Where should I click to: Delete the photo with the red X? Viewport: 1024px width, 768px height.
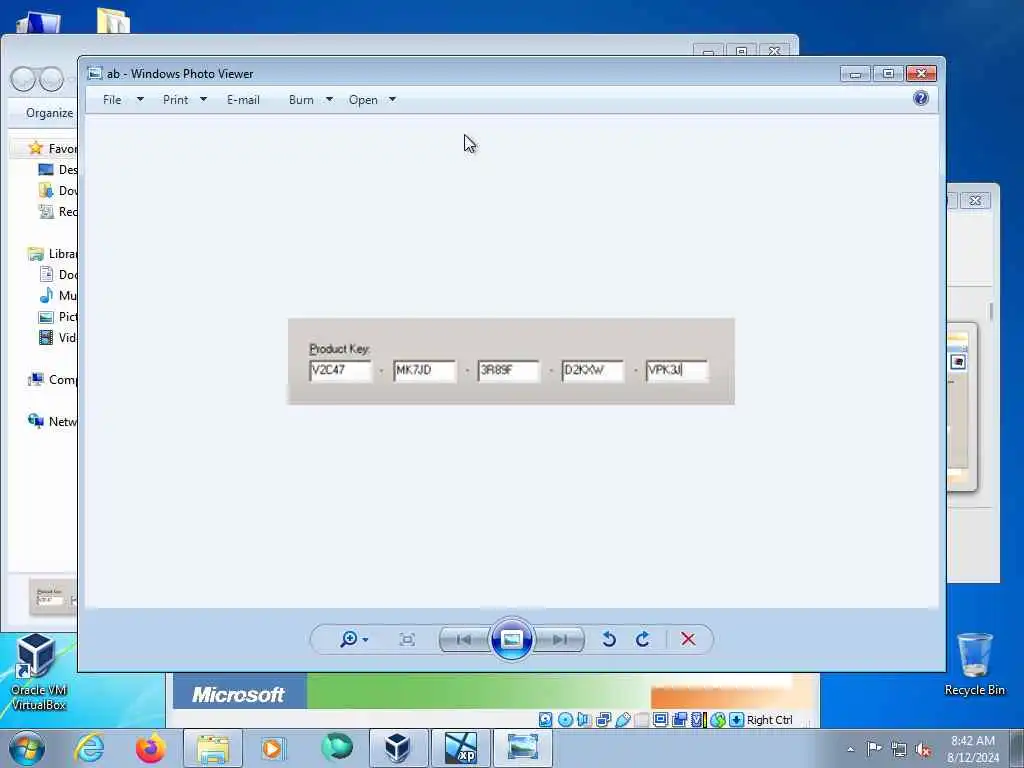[688, 639]
